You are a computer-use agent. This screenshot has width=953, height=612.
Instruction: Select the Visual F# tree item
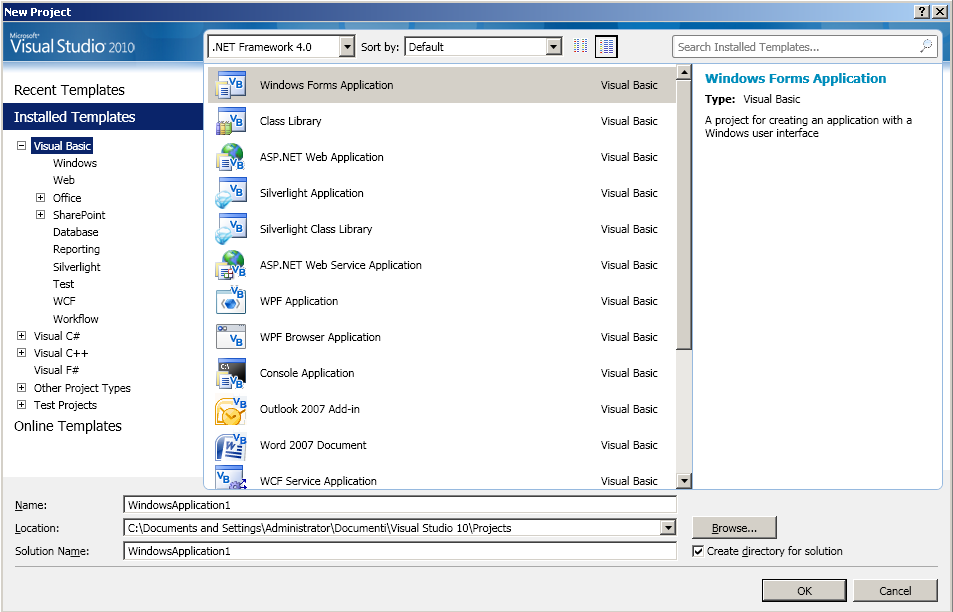pos(57,370)
